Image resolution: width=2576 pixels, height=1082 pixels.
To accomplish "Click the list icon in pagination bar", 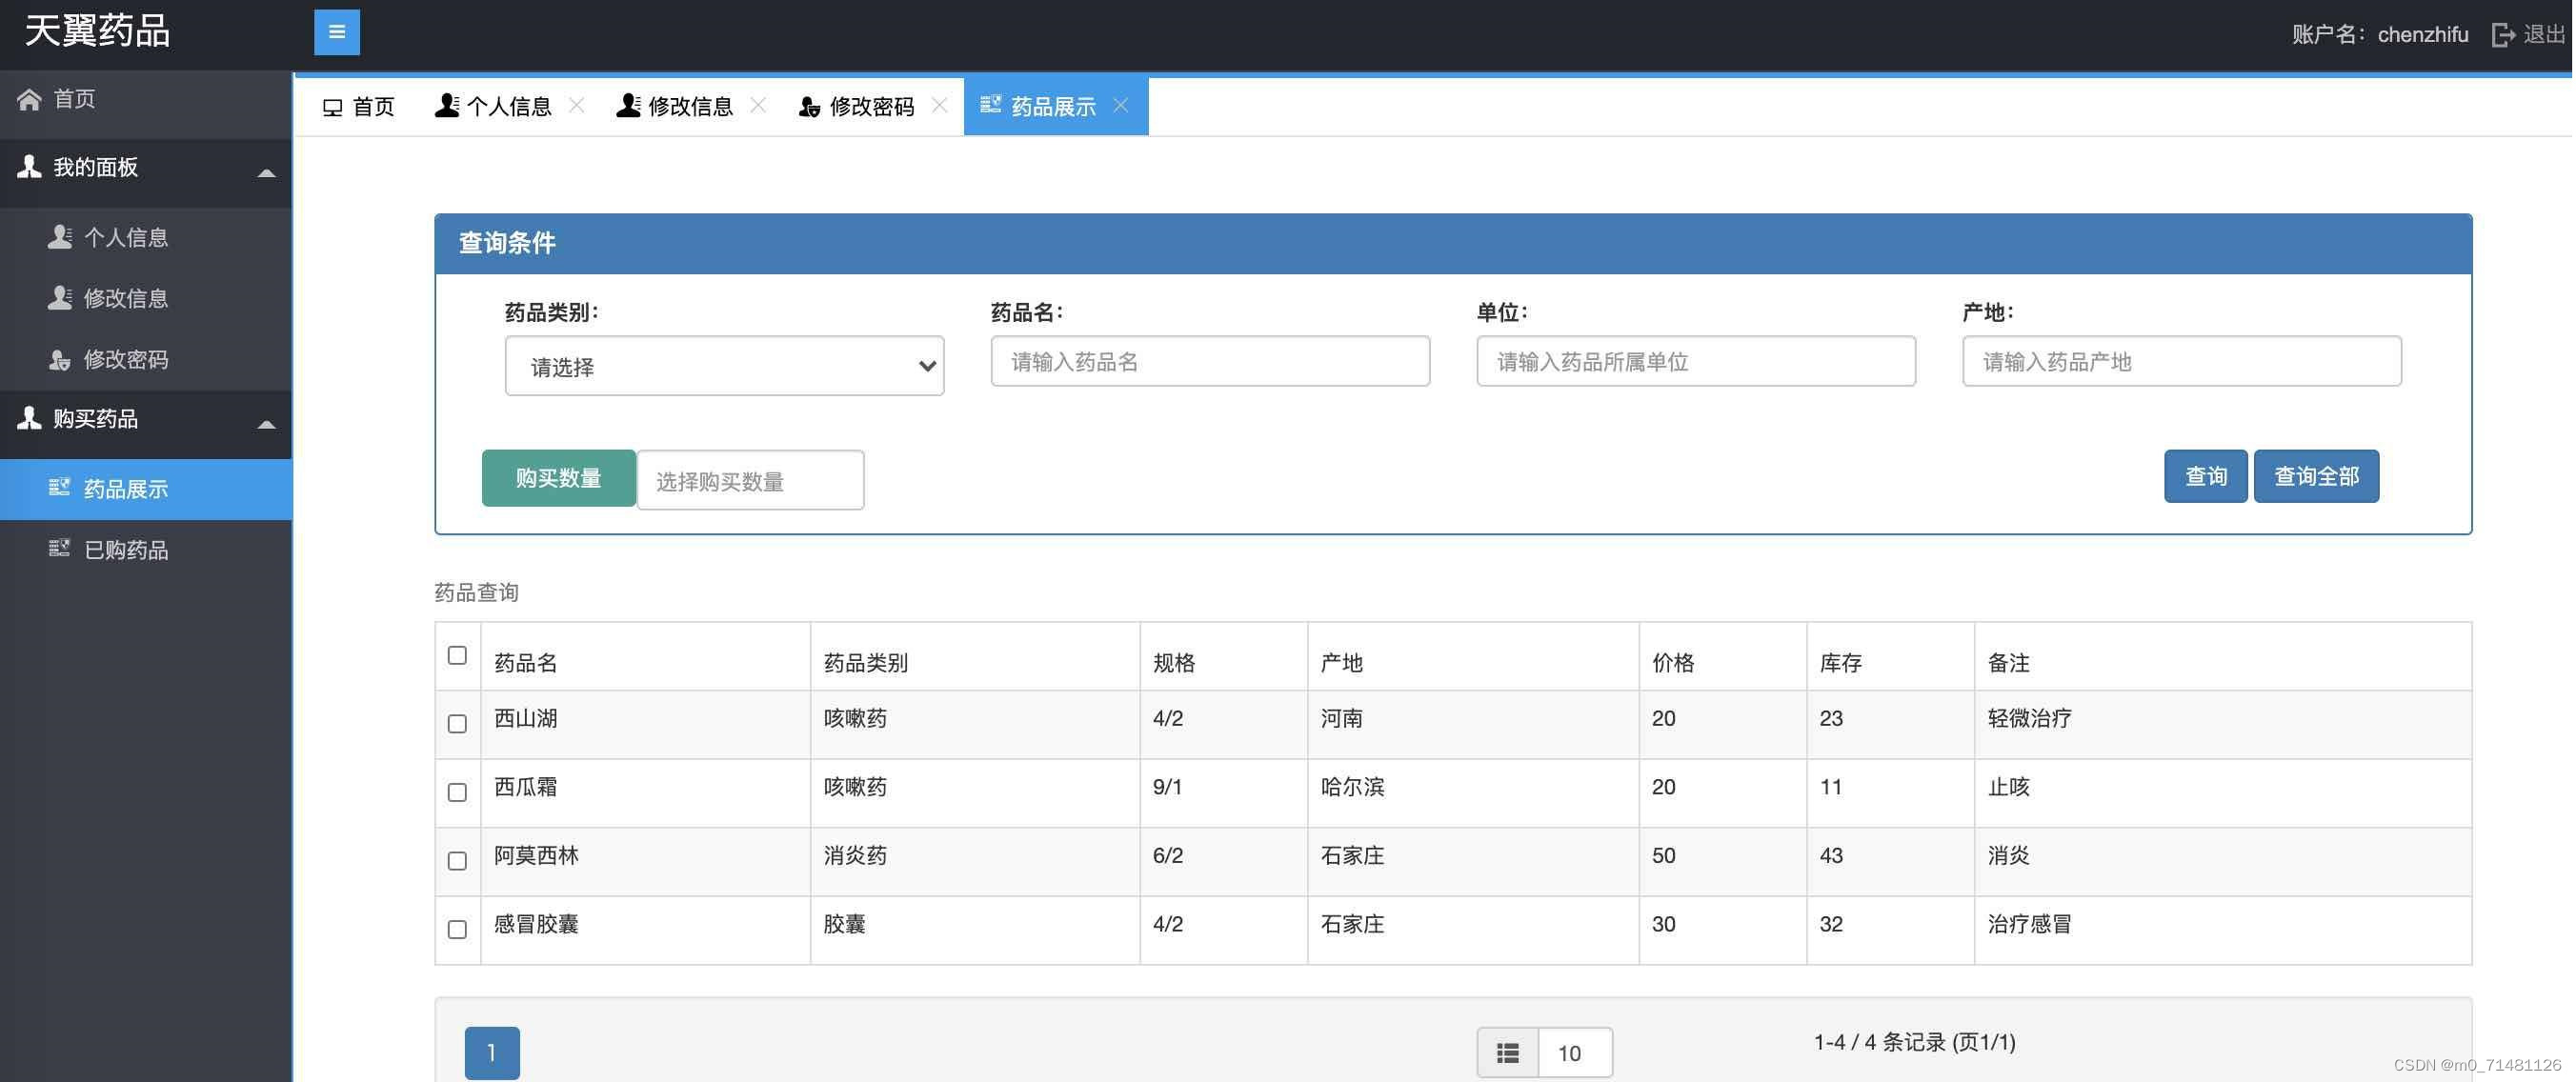I will pos(1508,1052).
